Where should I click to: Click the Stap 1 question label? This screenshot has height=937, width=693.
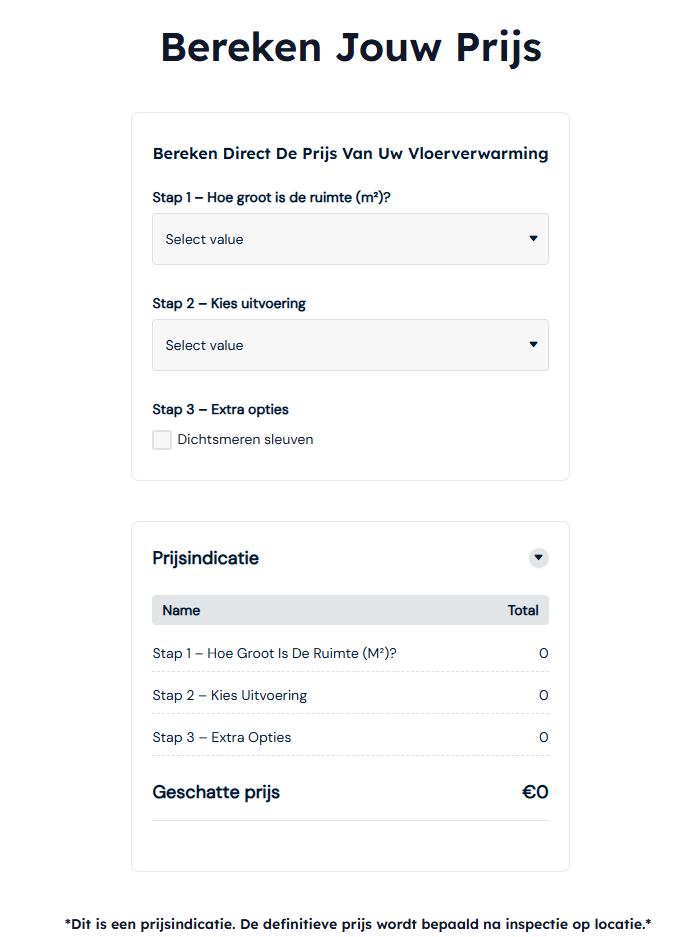[271, 197]
